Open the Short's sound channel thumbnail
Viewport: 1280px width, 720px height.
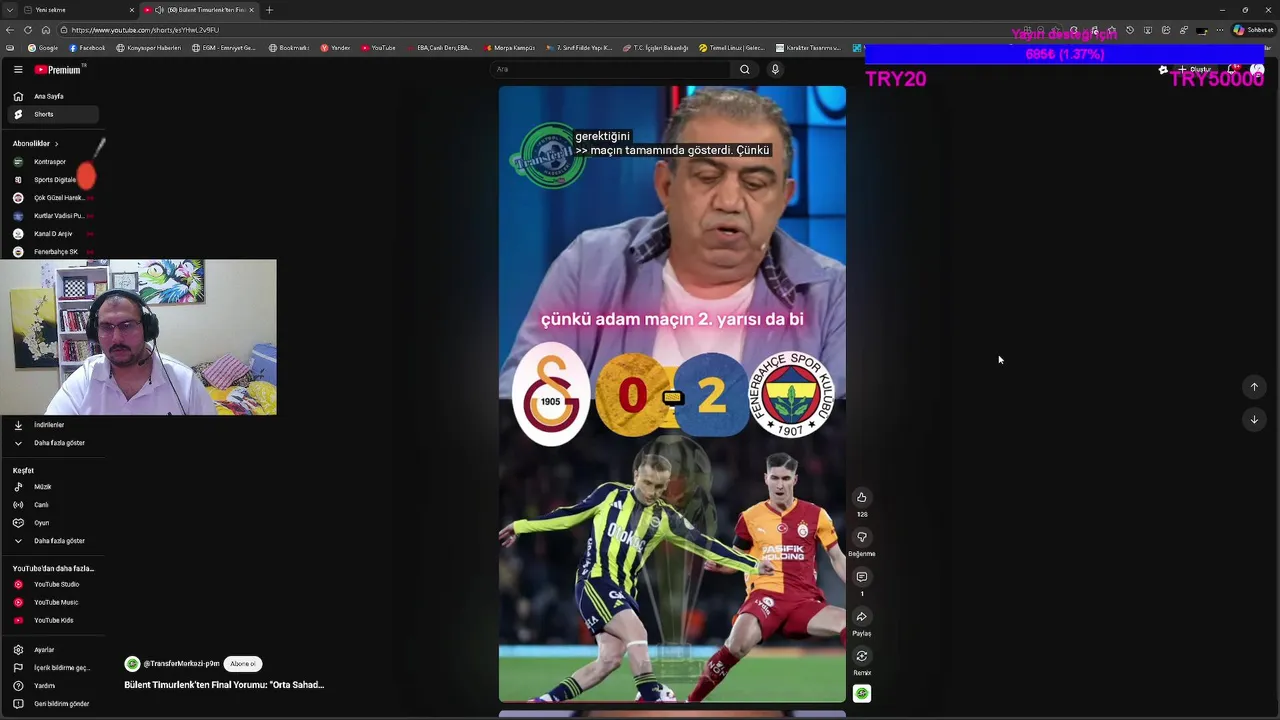click(861, 694)
